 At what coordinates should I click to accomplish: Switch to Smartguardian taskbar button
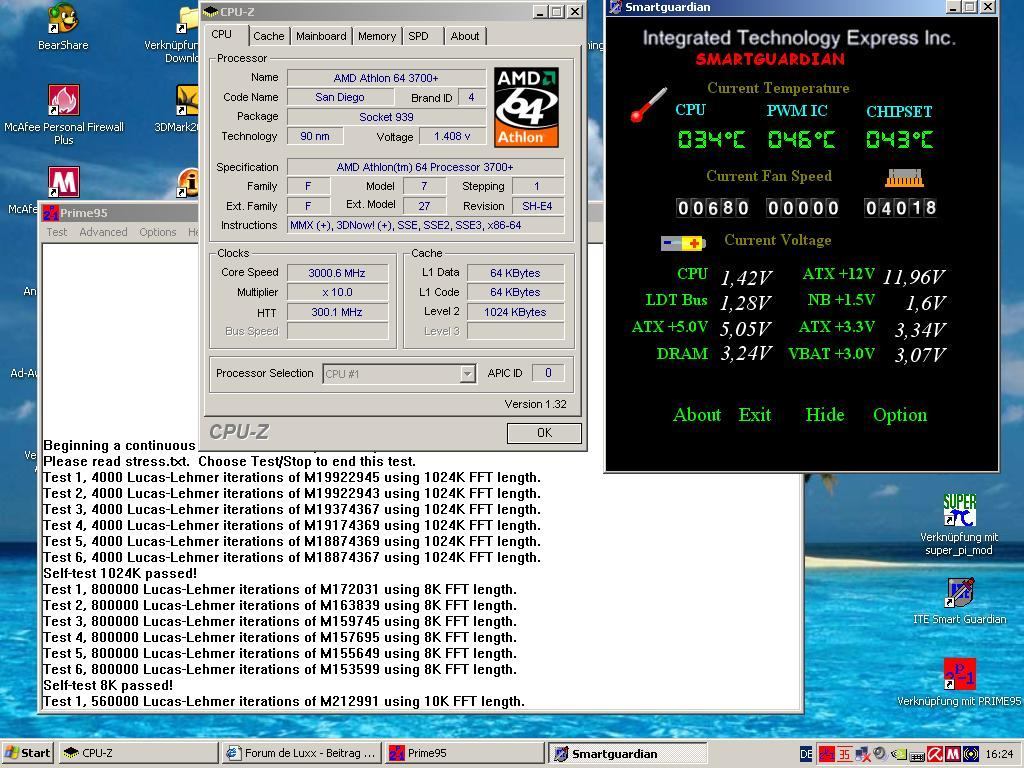pos(627,753)
